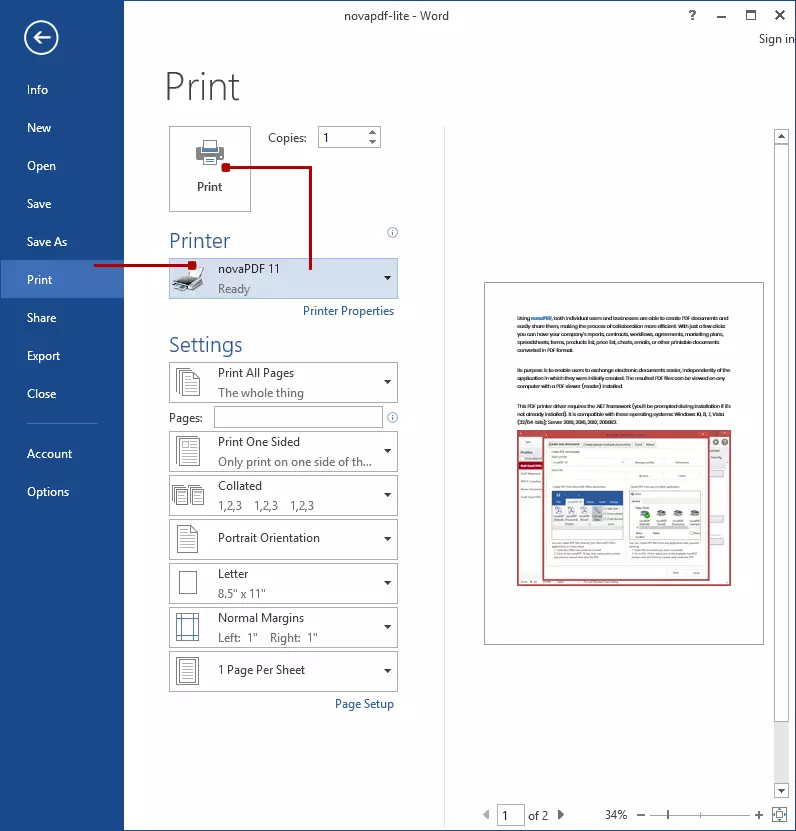Image resolution: width=796 pixels, height=831 pixels.
Task: Go to next preview page arrow
Action: [x=561, y=815]
